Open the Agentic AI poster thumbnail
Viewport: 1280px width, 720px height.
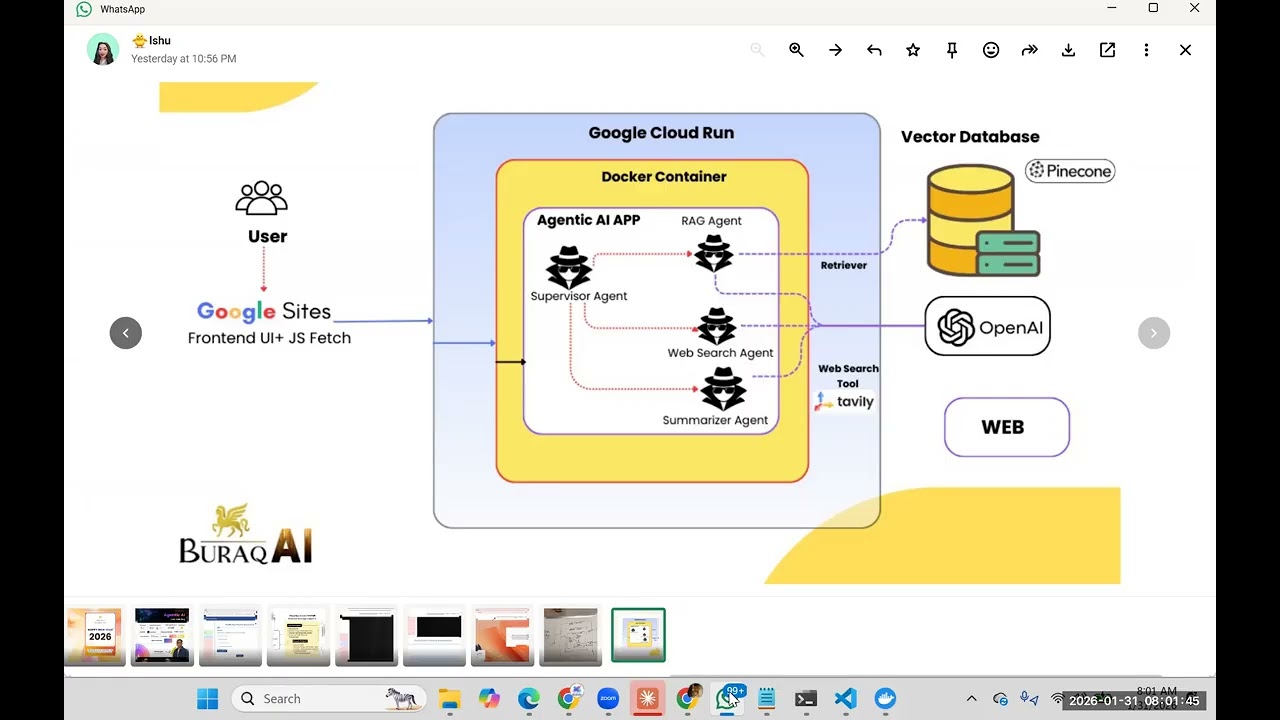point(162,636)
